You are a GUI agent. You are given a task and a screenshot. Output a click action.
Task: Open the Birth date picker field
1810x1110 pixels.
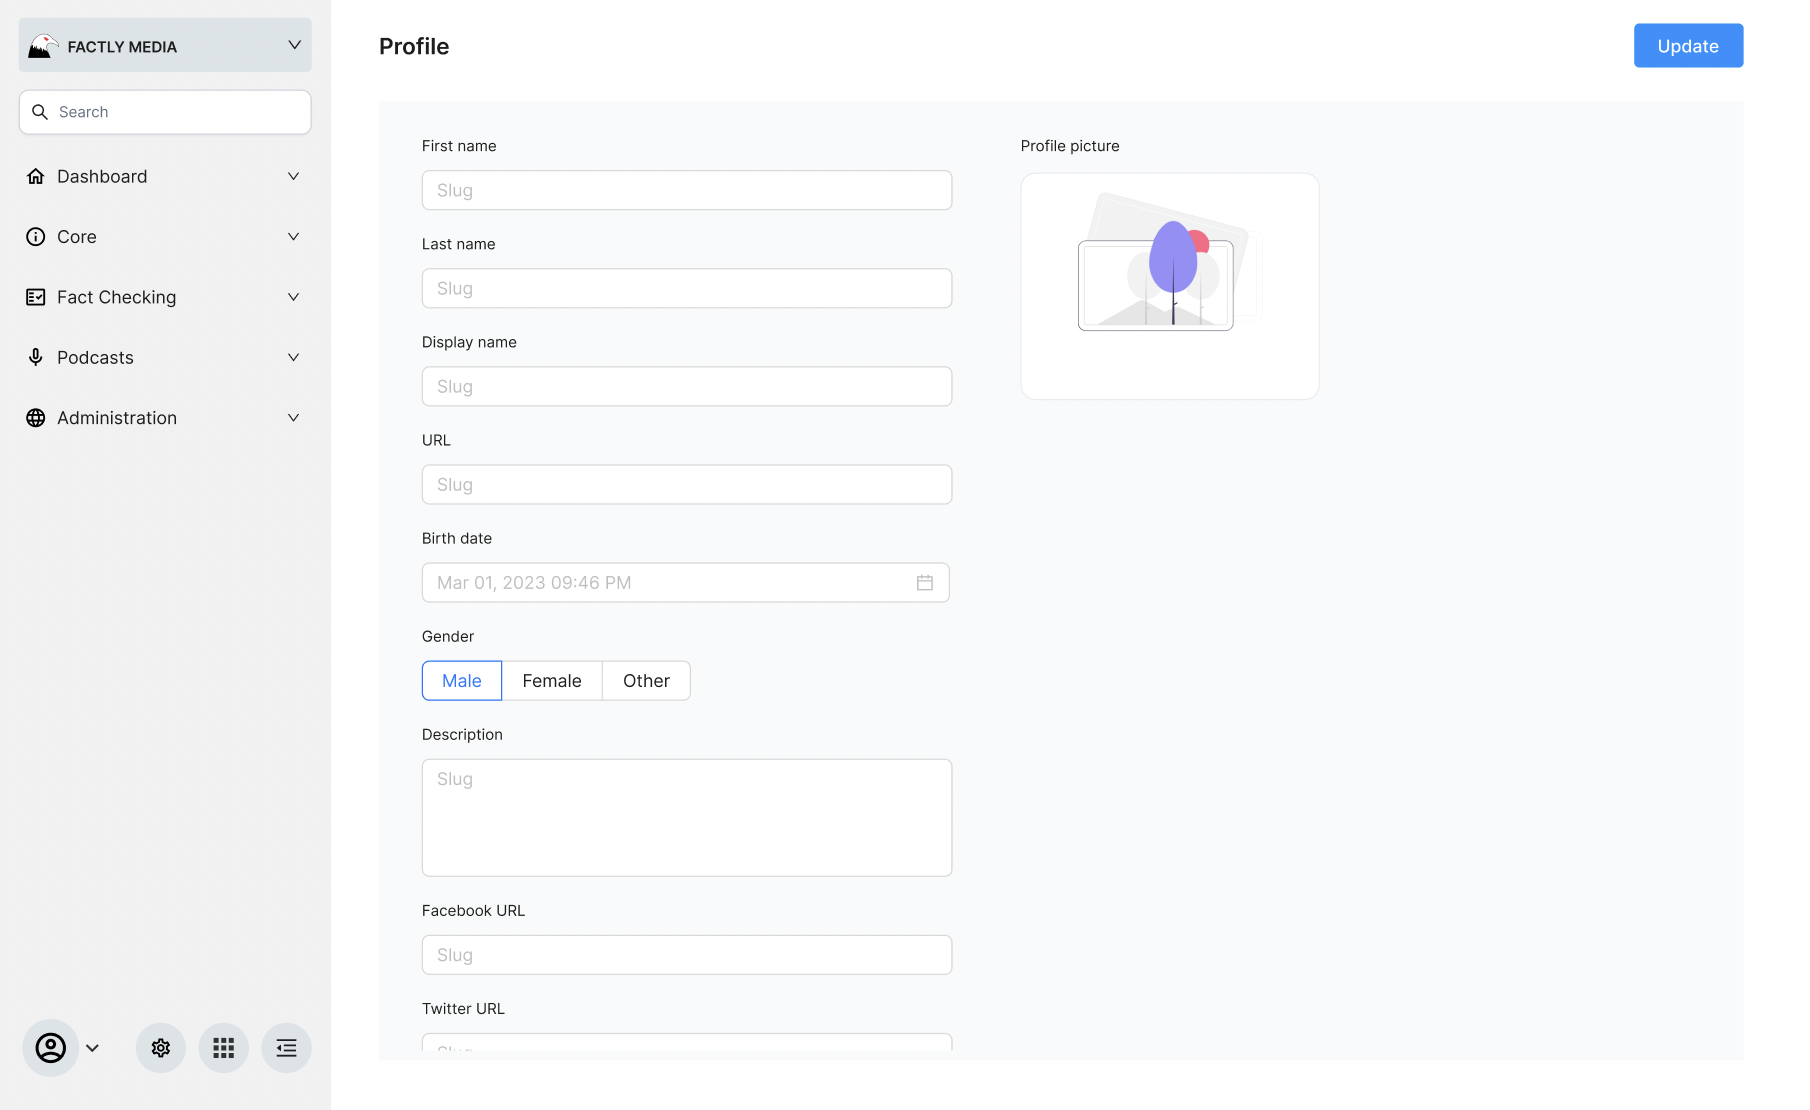686,583
